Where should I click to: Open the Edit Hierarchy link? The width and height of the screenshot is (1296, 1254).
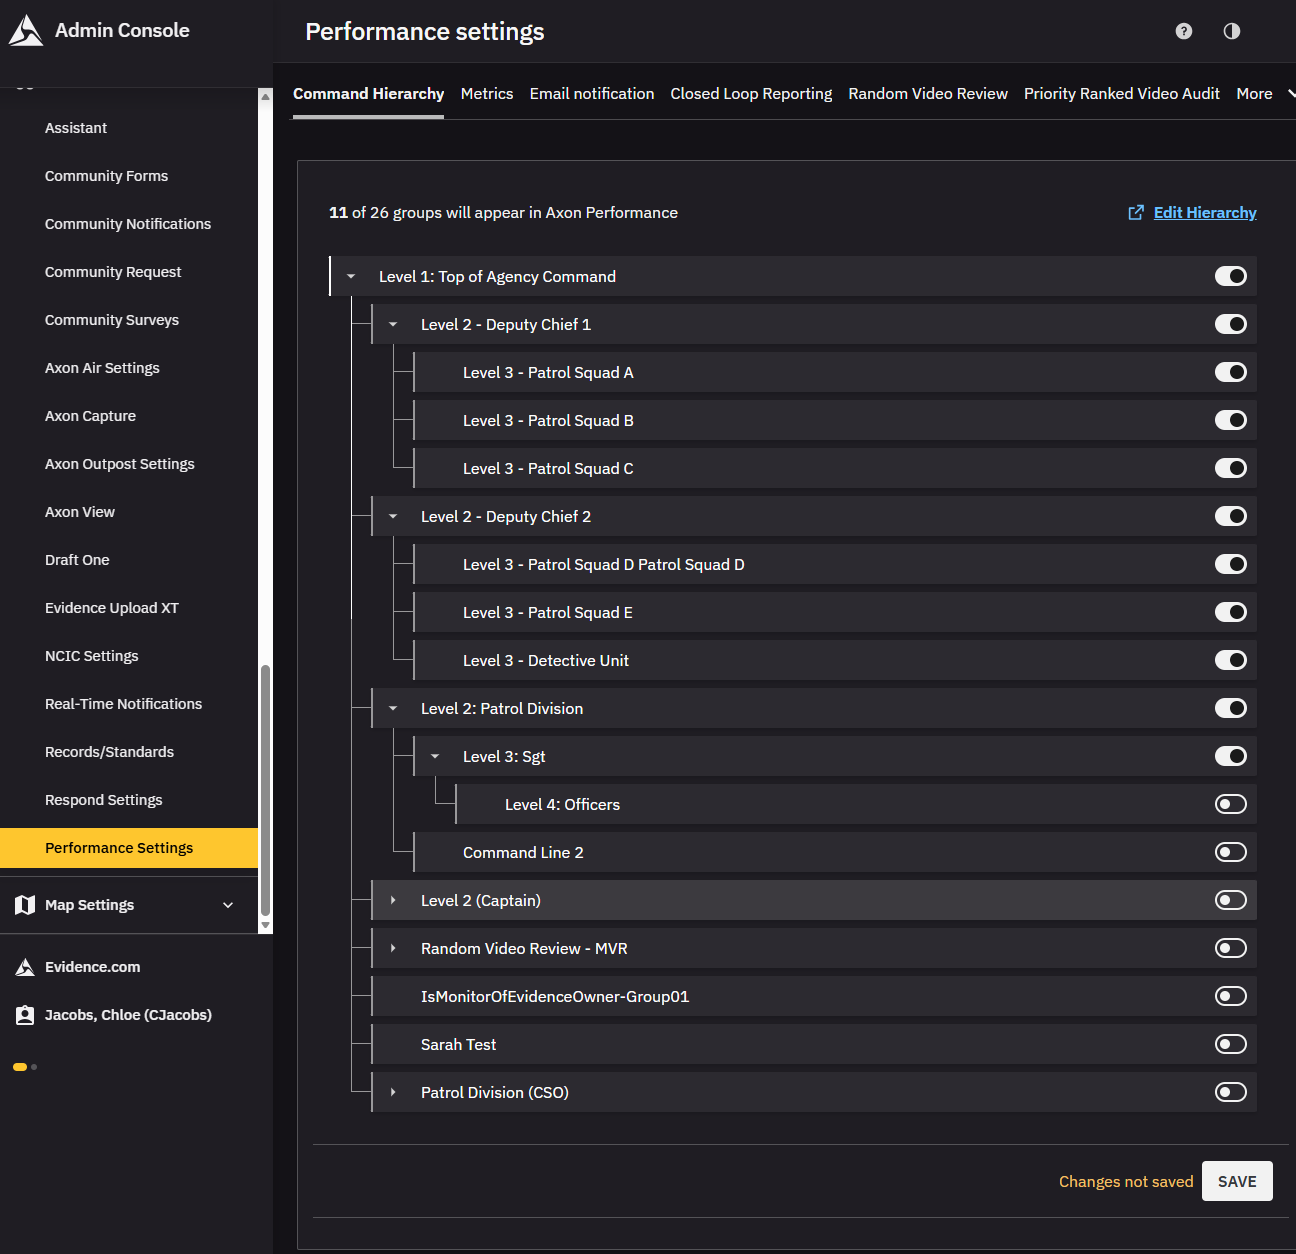click(1204, 212)
